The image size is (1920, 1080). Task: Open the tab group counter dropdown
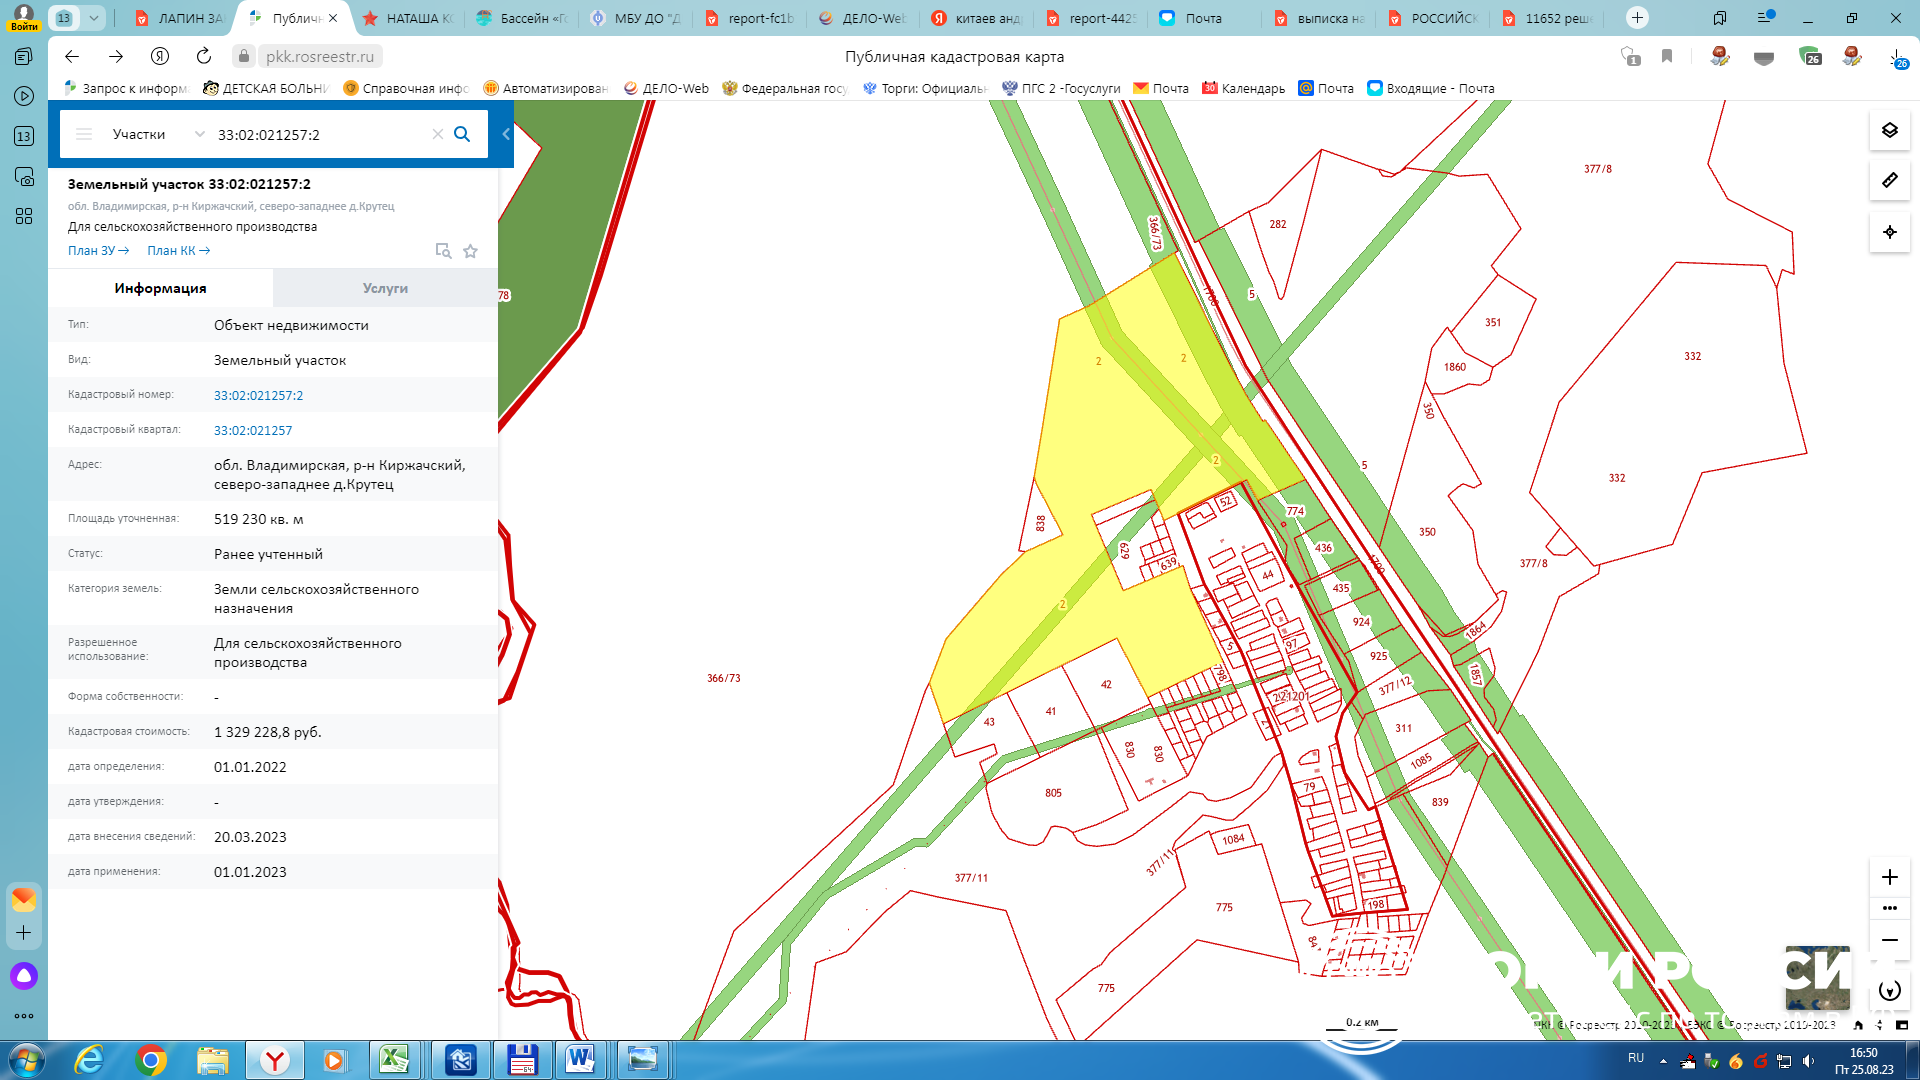[x=78, y=18]
